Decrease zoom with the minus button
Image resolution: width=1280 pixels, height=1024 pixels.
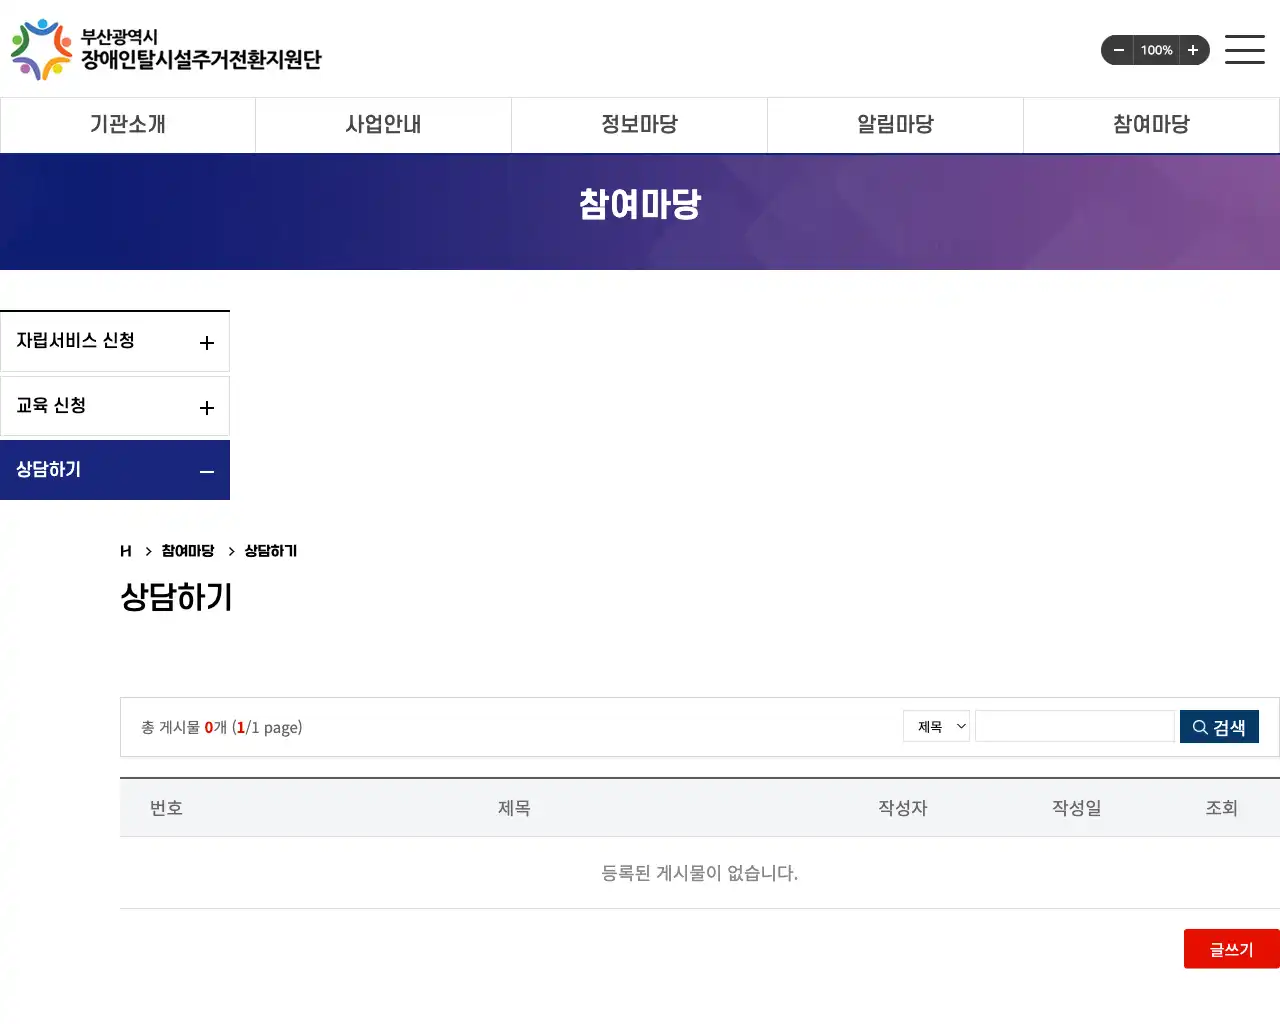coord(1119,50)
